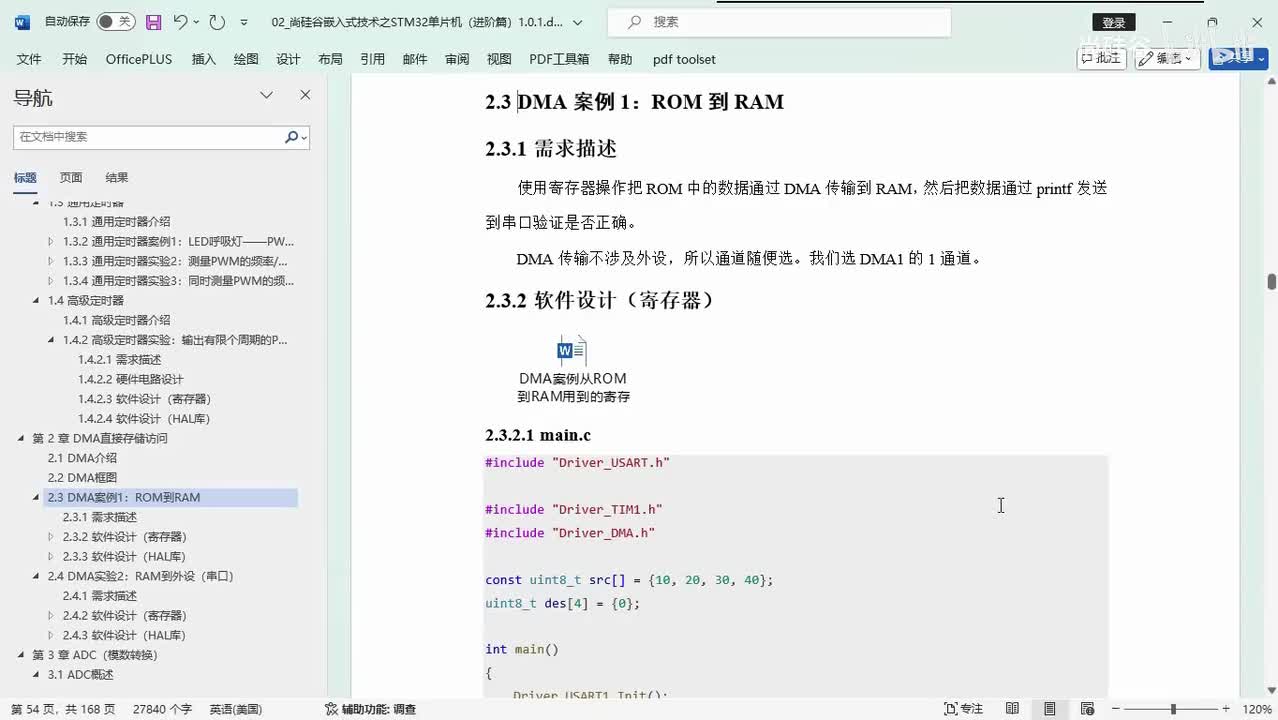Select the 设计 ribbon tab
The image size is (1278, 720).
coord(288,59)
